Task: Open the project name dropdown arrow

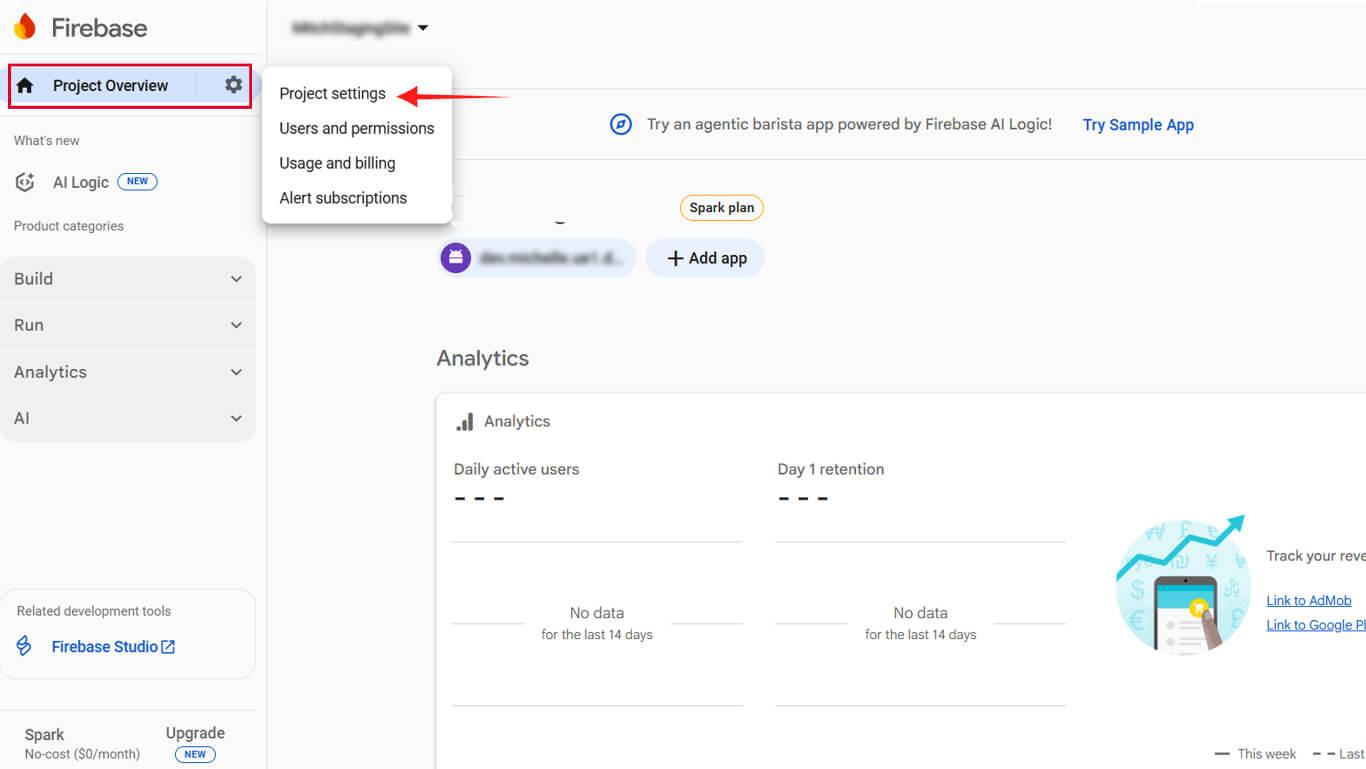Action: (423, 28)
